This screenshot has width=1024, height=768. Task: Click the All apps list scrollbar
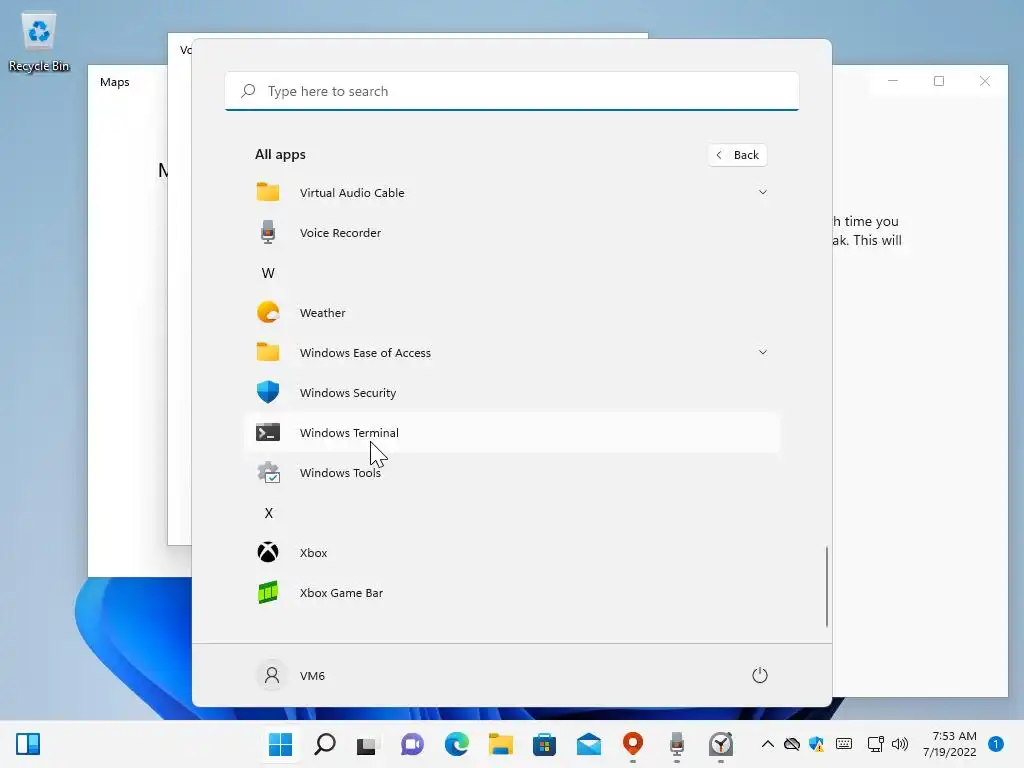(827, 586)
